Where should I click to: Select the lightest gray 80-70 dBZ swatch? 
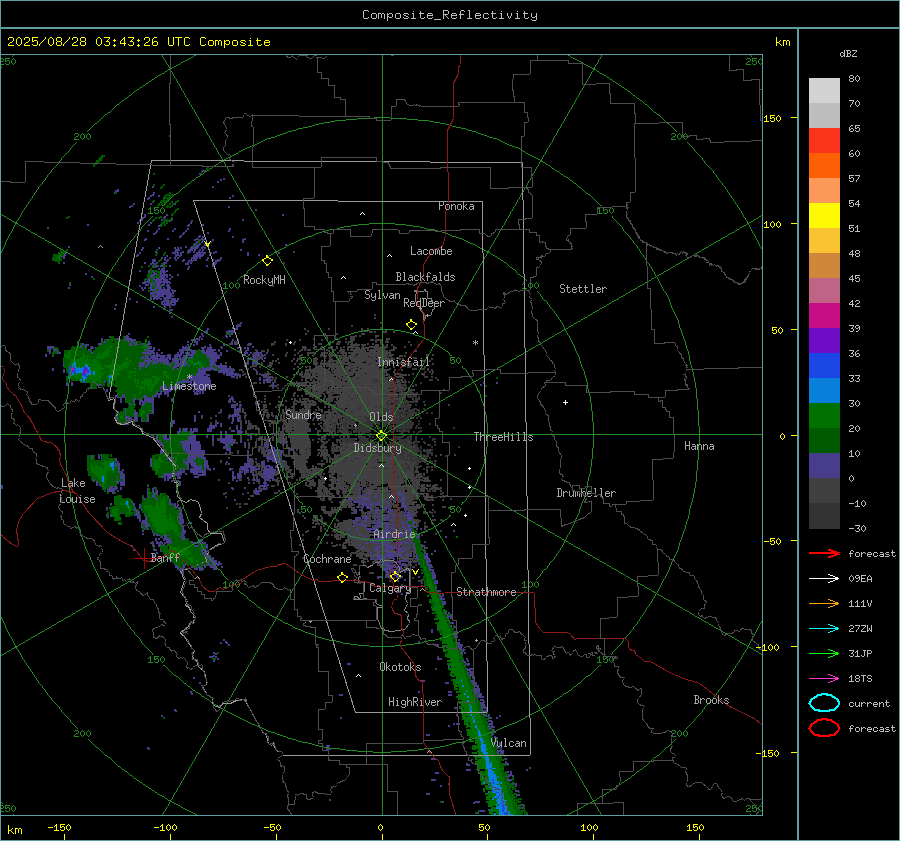[824, 91]
